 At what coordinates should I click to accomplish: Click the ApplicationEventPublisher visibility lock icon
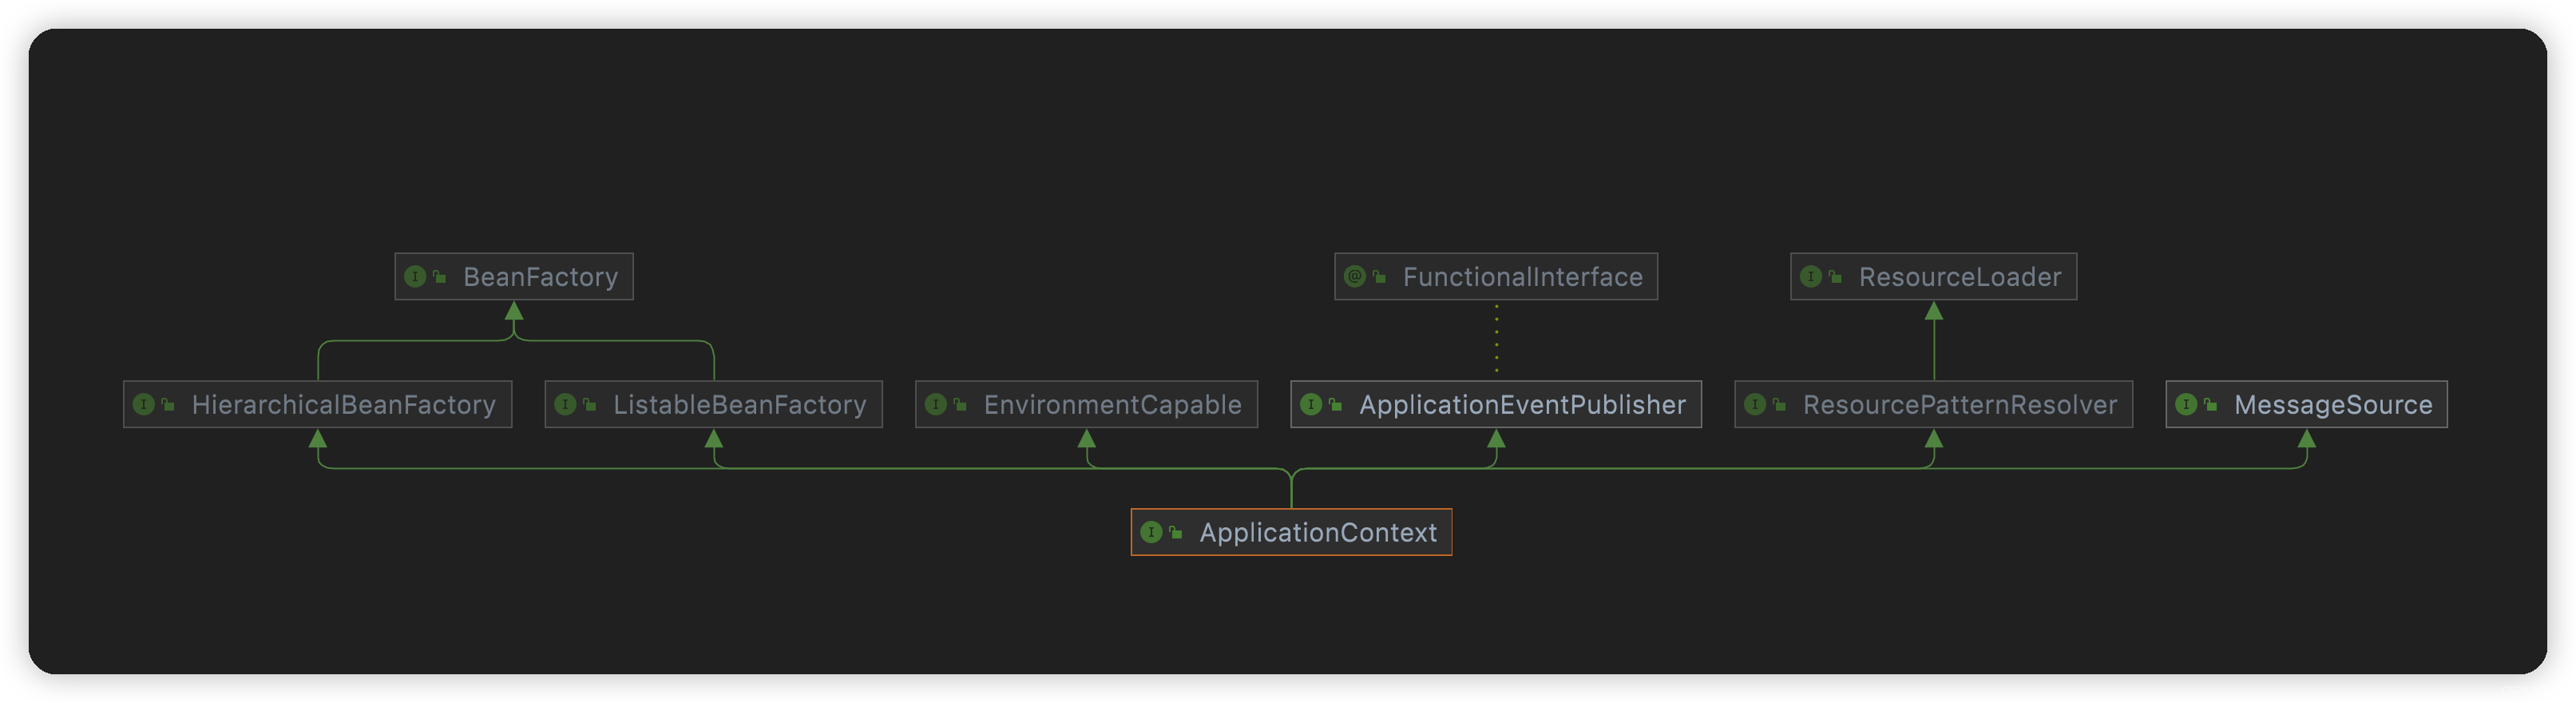[1335, 404]
